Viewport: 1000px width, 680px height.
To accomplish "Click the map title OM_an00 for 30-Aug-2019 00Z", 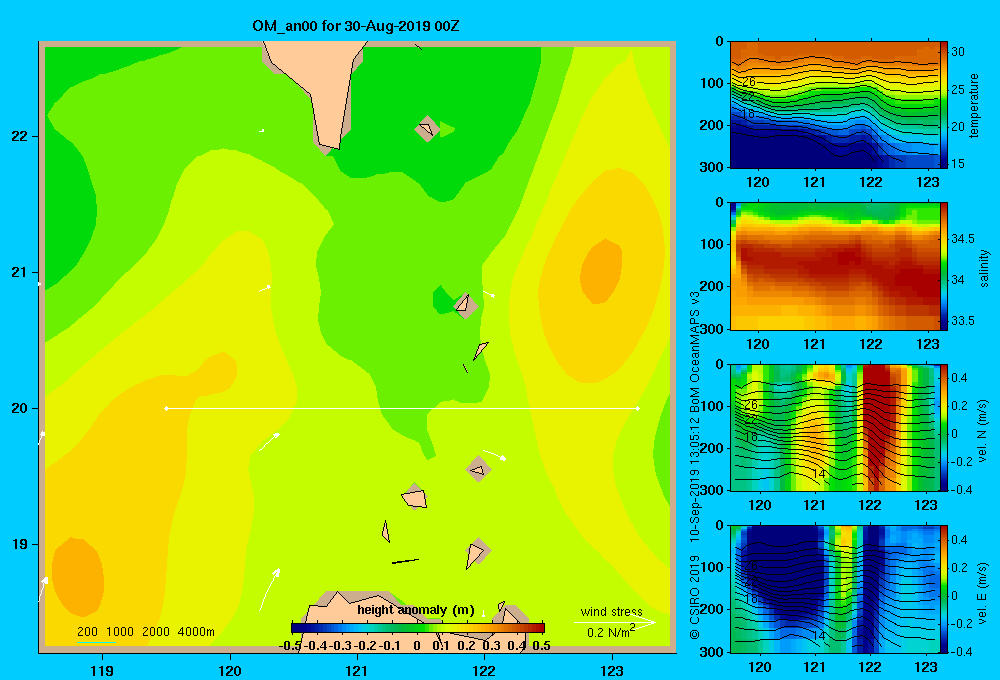I will point(356,26).
